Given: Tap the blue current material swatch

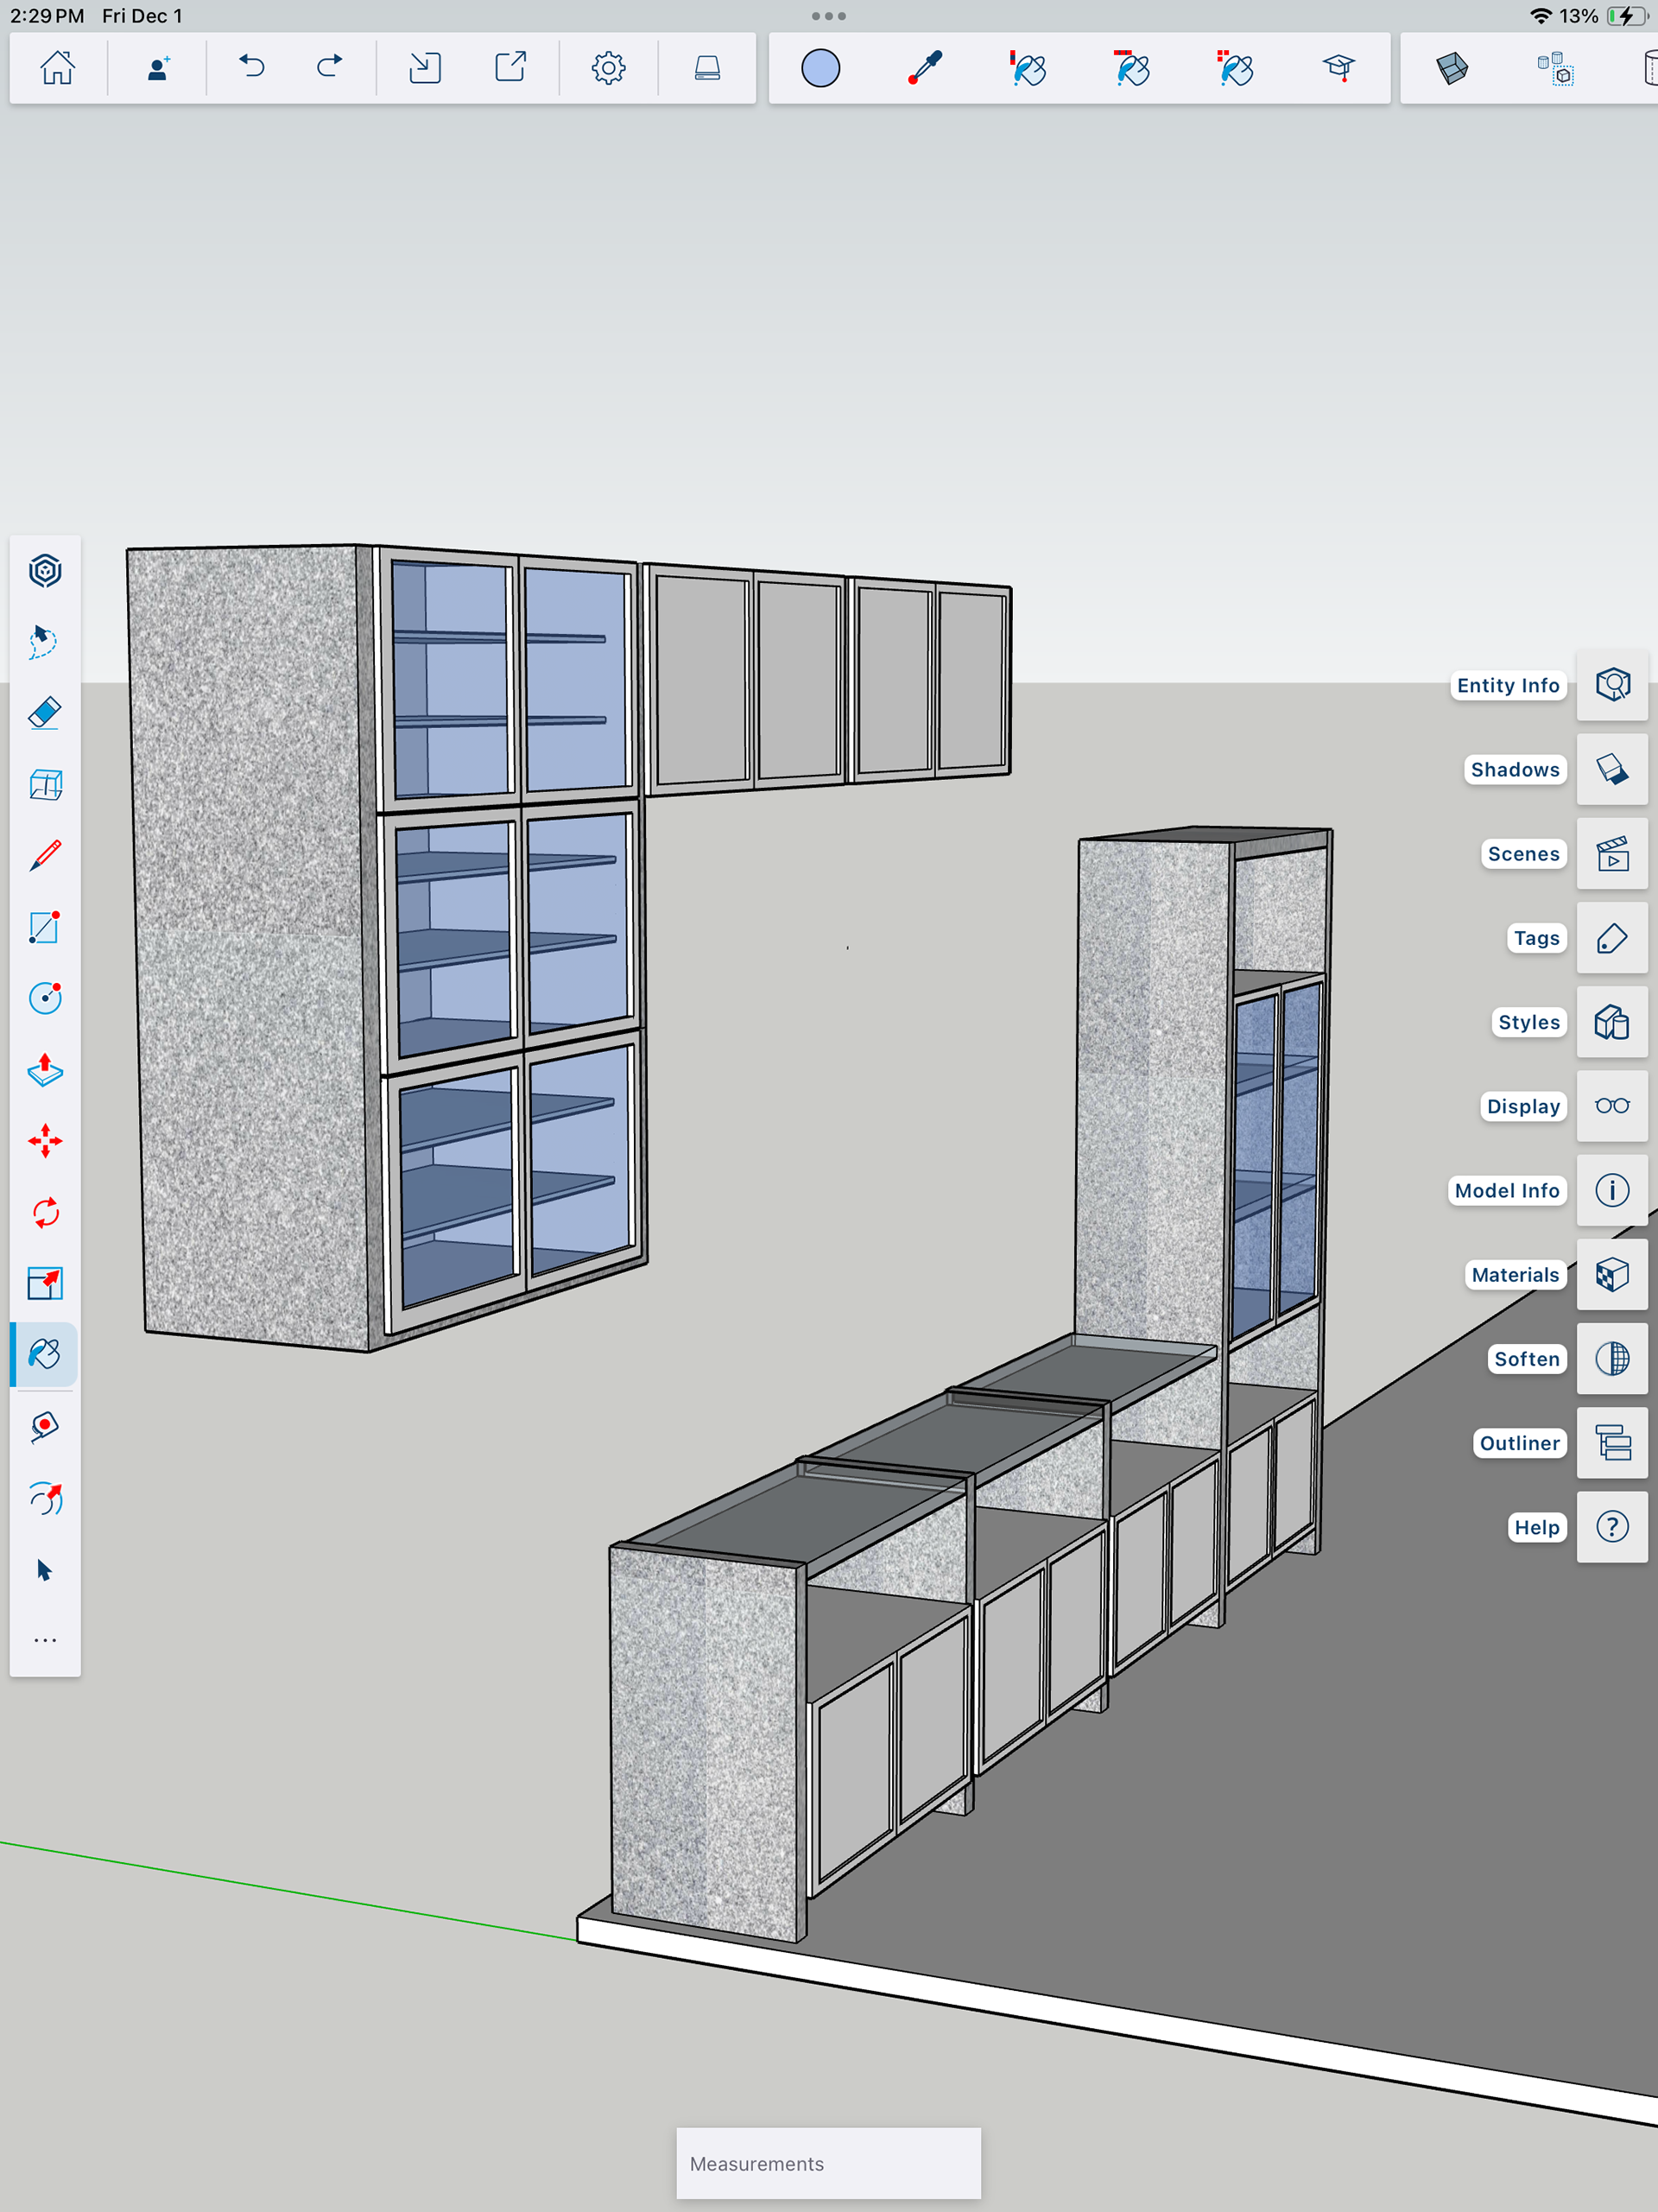Looking at the screenshot, I should pos(820,68).
